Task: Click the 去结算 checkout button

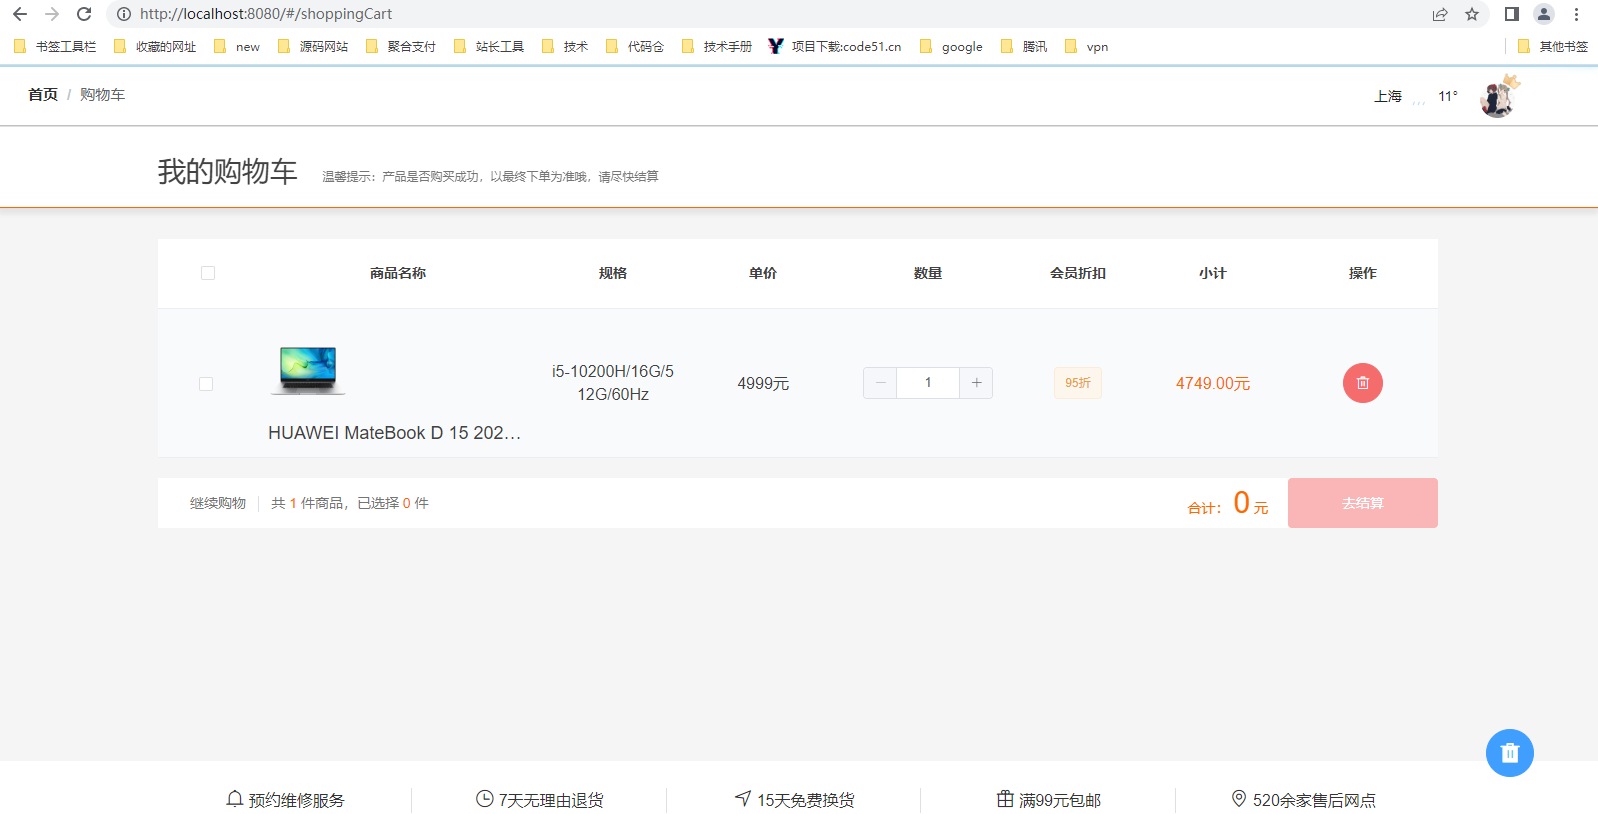Action: click(1363, 503)
